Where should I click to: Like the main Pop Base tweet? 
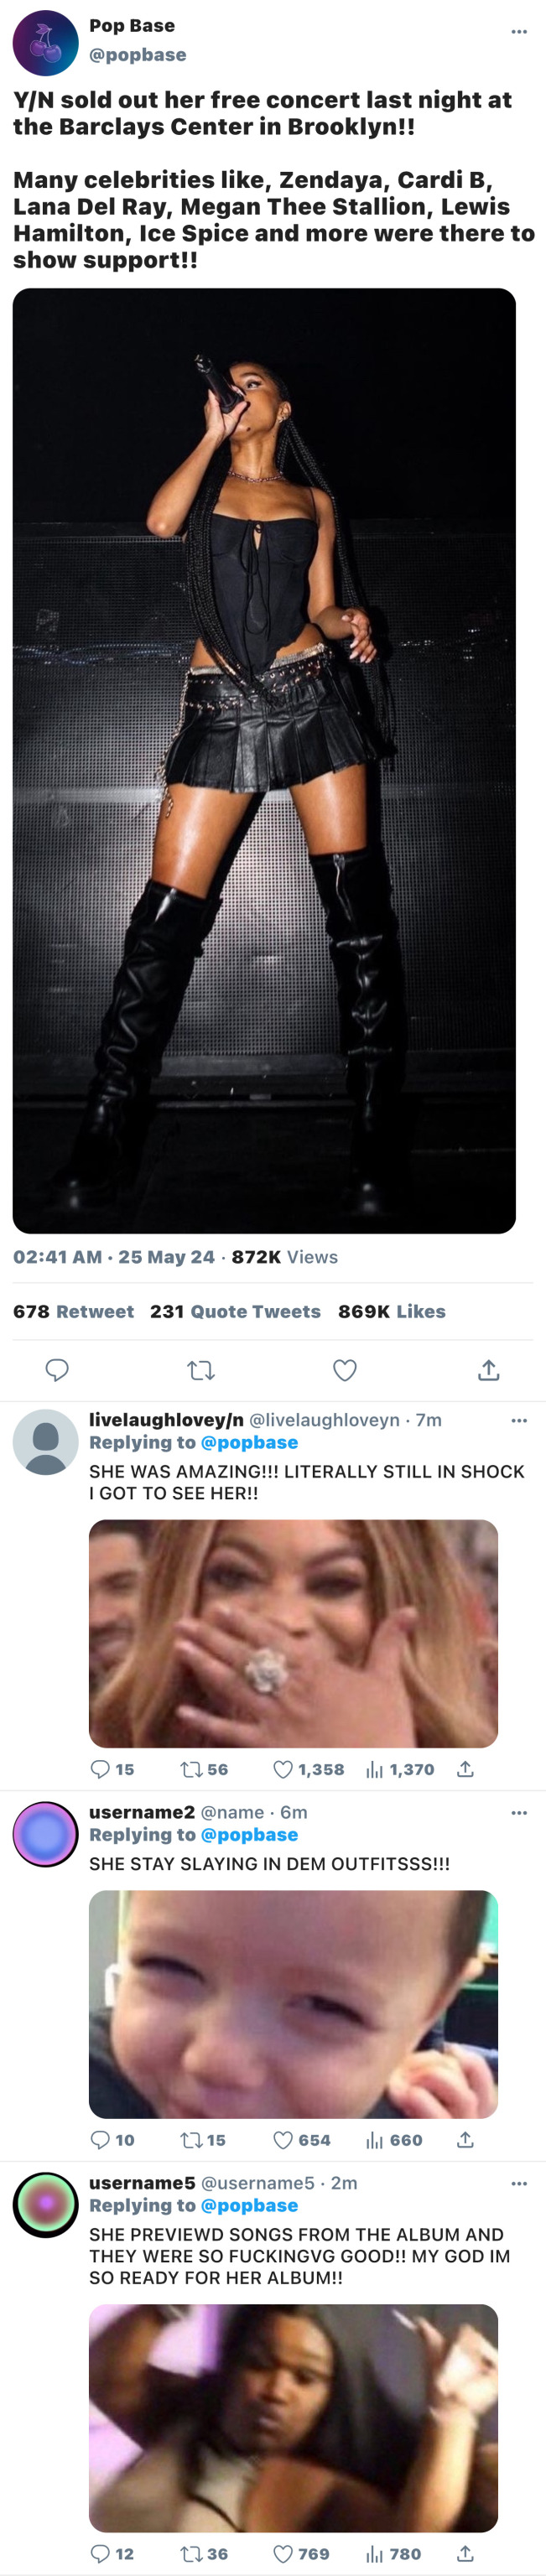pos(345,1369)
